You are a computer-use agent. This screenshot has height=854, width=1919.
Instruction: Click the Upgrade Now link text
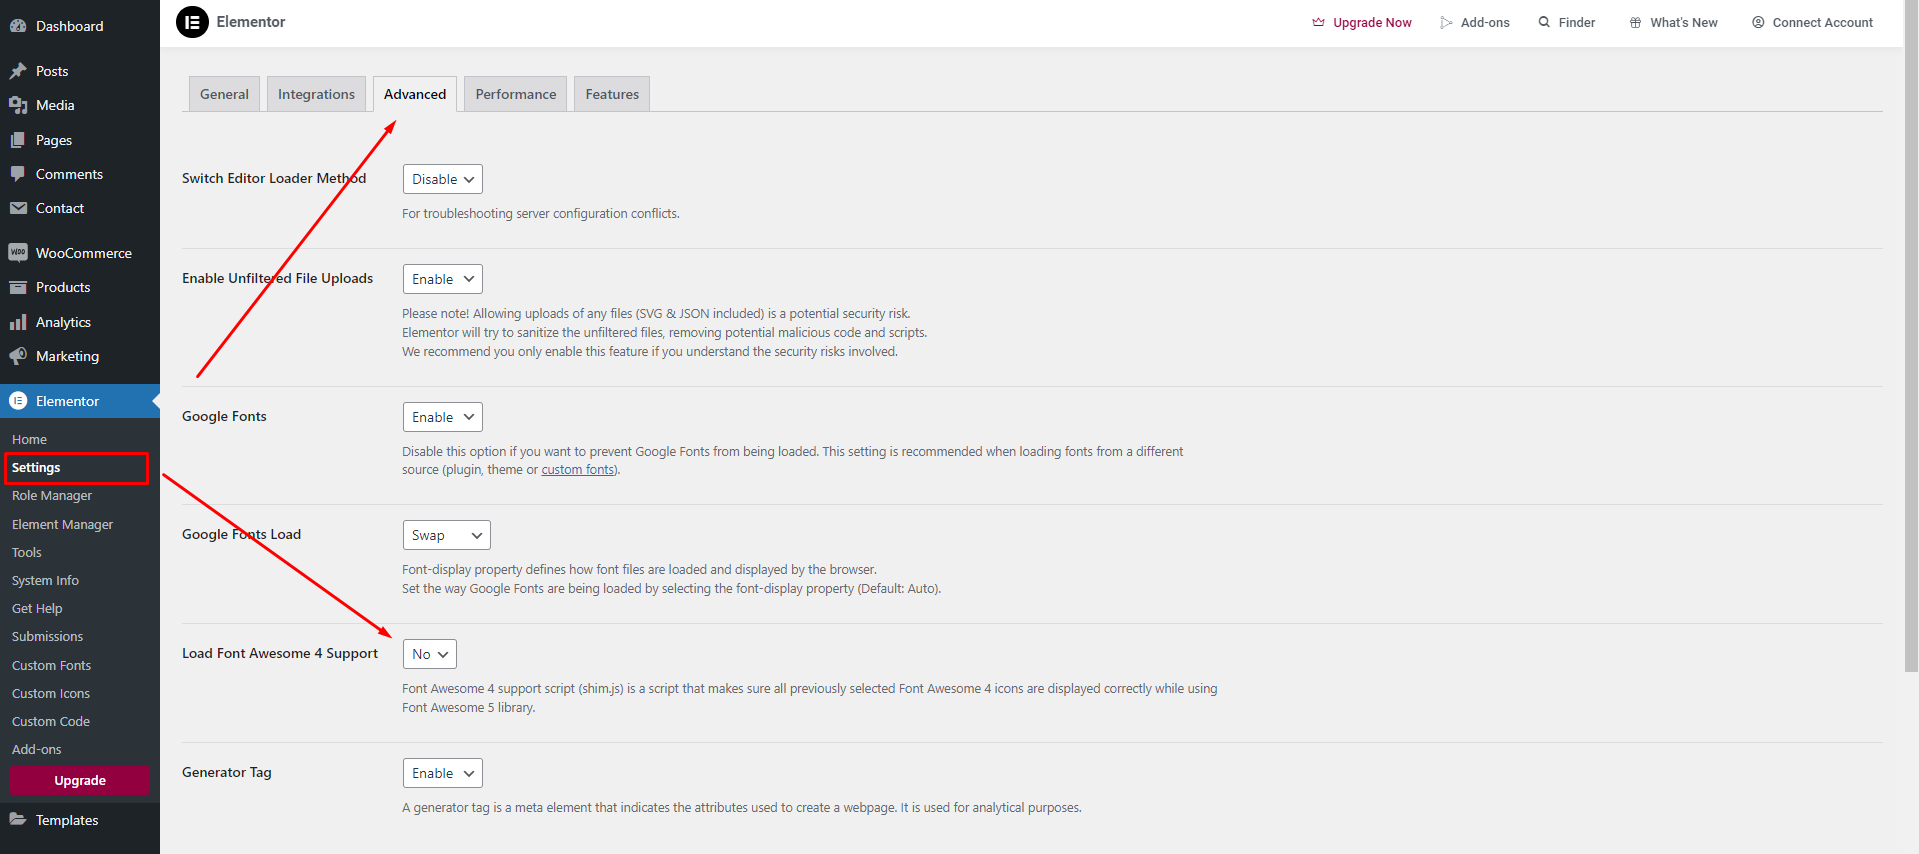click(x=1372, y=22)
